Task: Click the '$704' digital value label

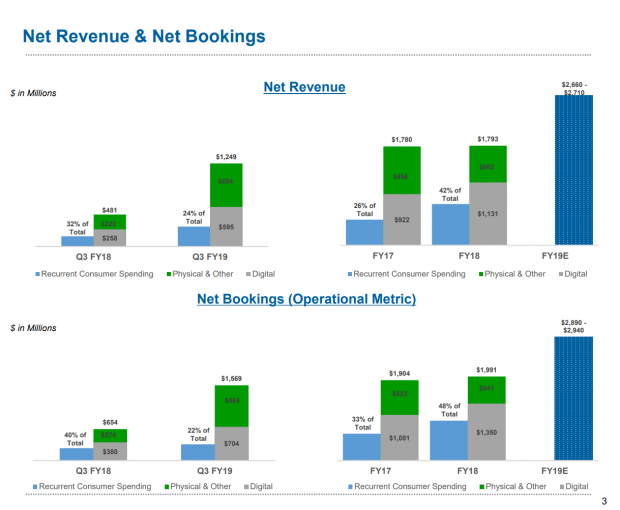Action: point(231,444)
